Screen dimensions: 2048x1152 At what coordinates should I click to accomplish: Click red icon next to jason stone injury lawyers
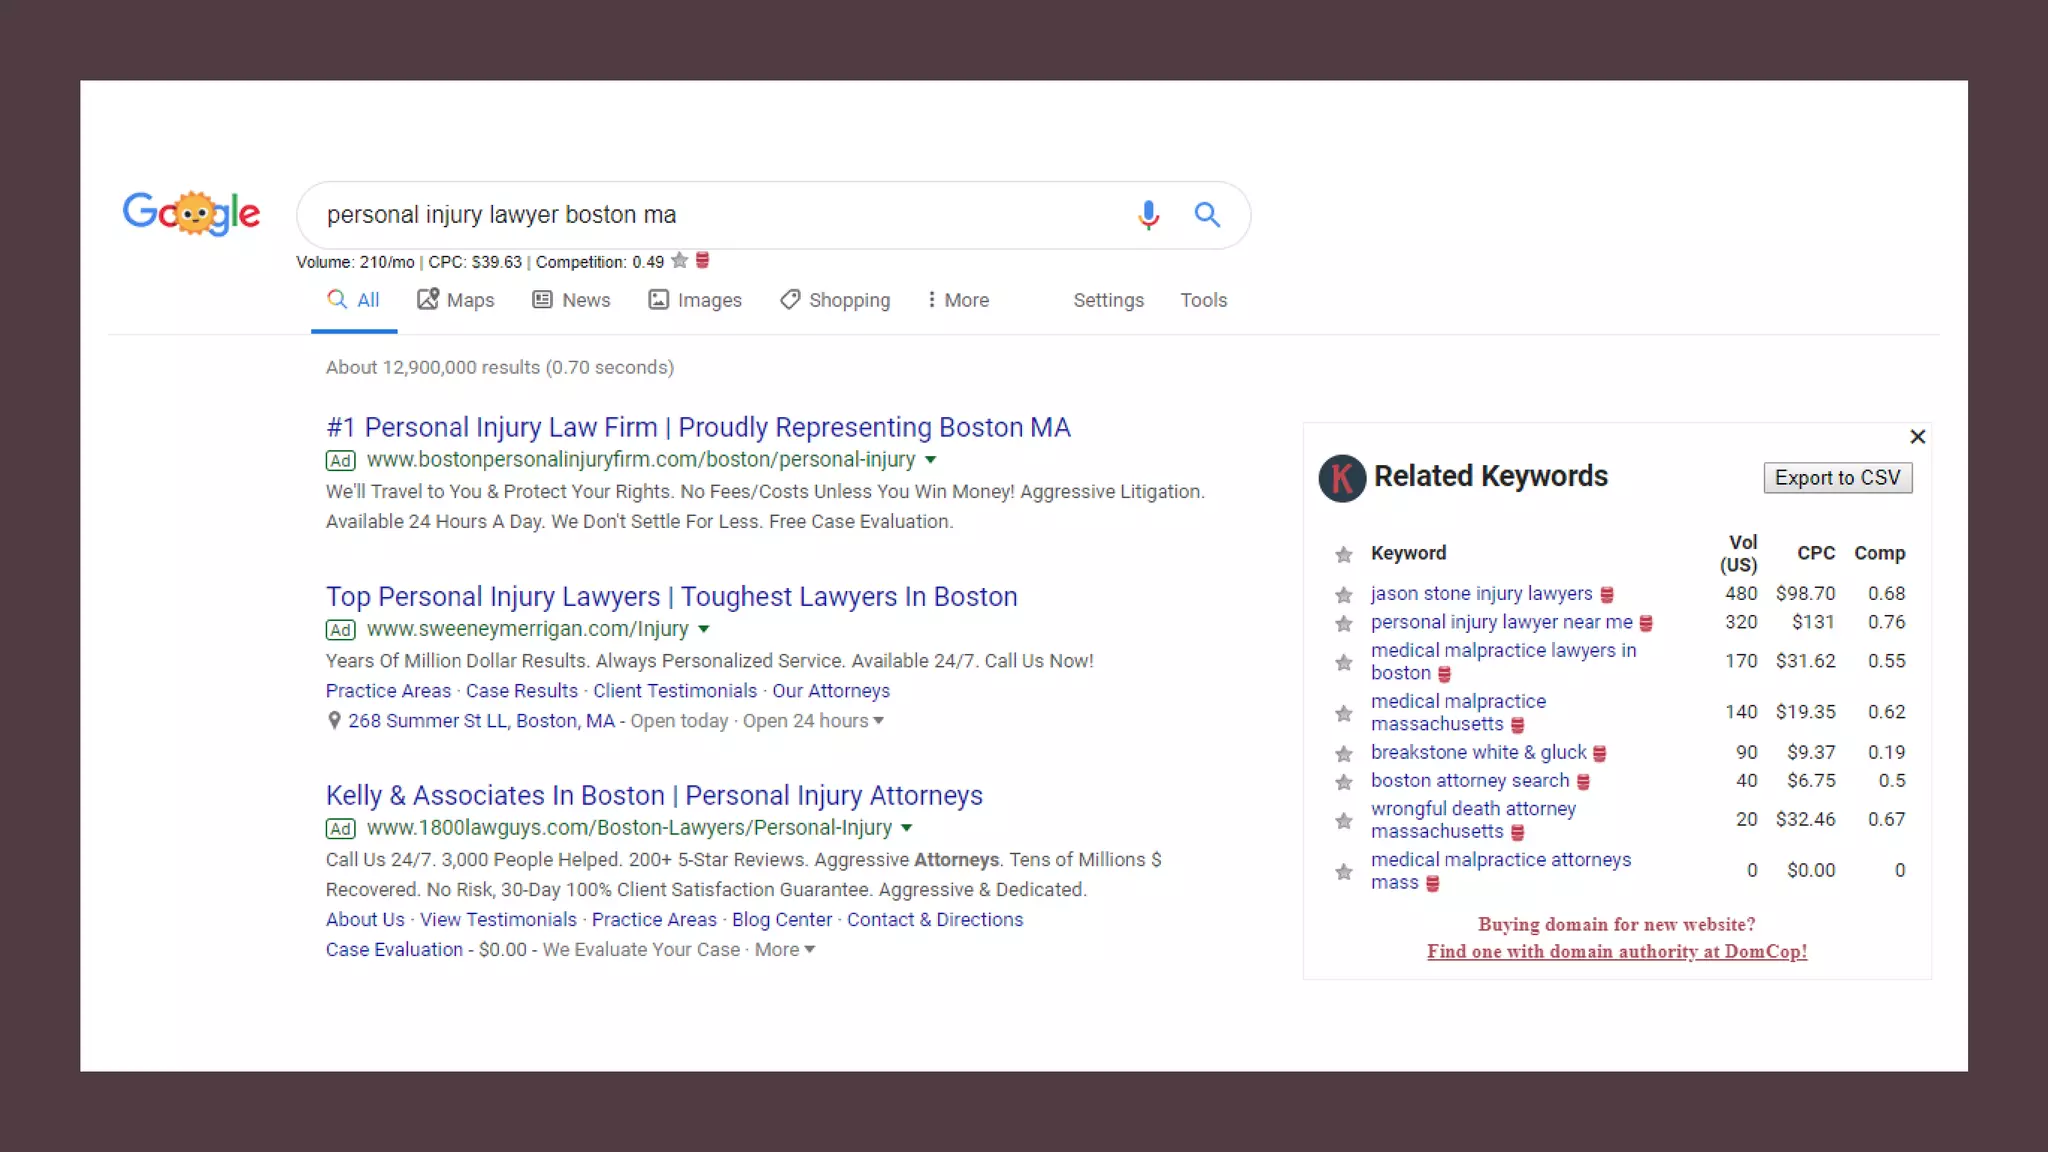point(1607,595)
